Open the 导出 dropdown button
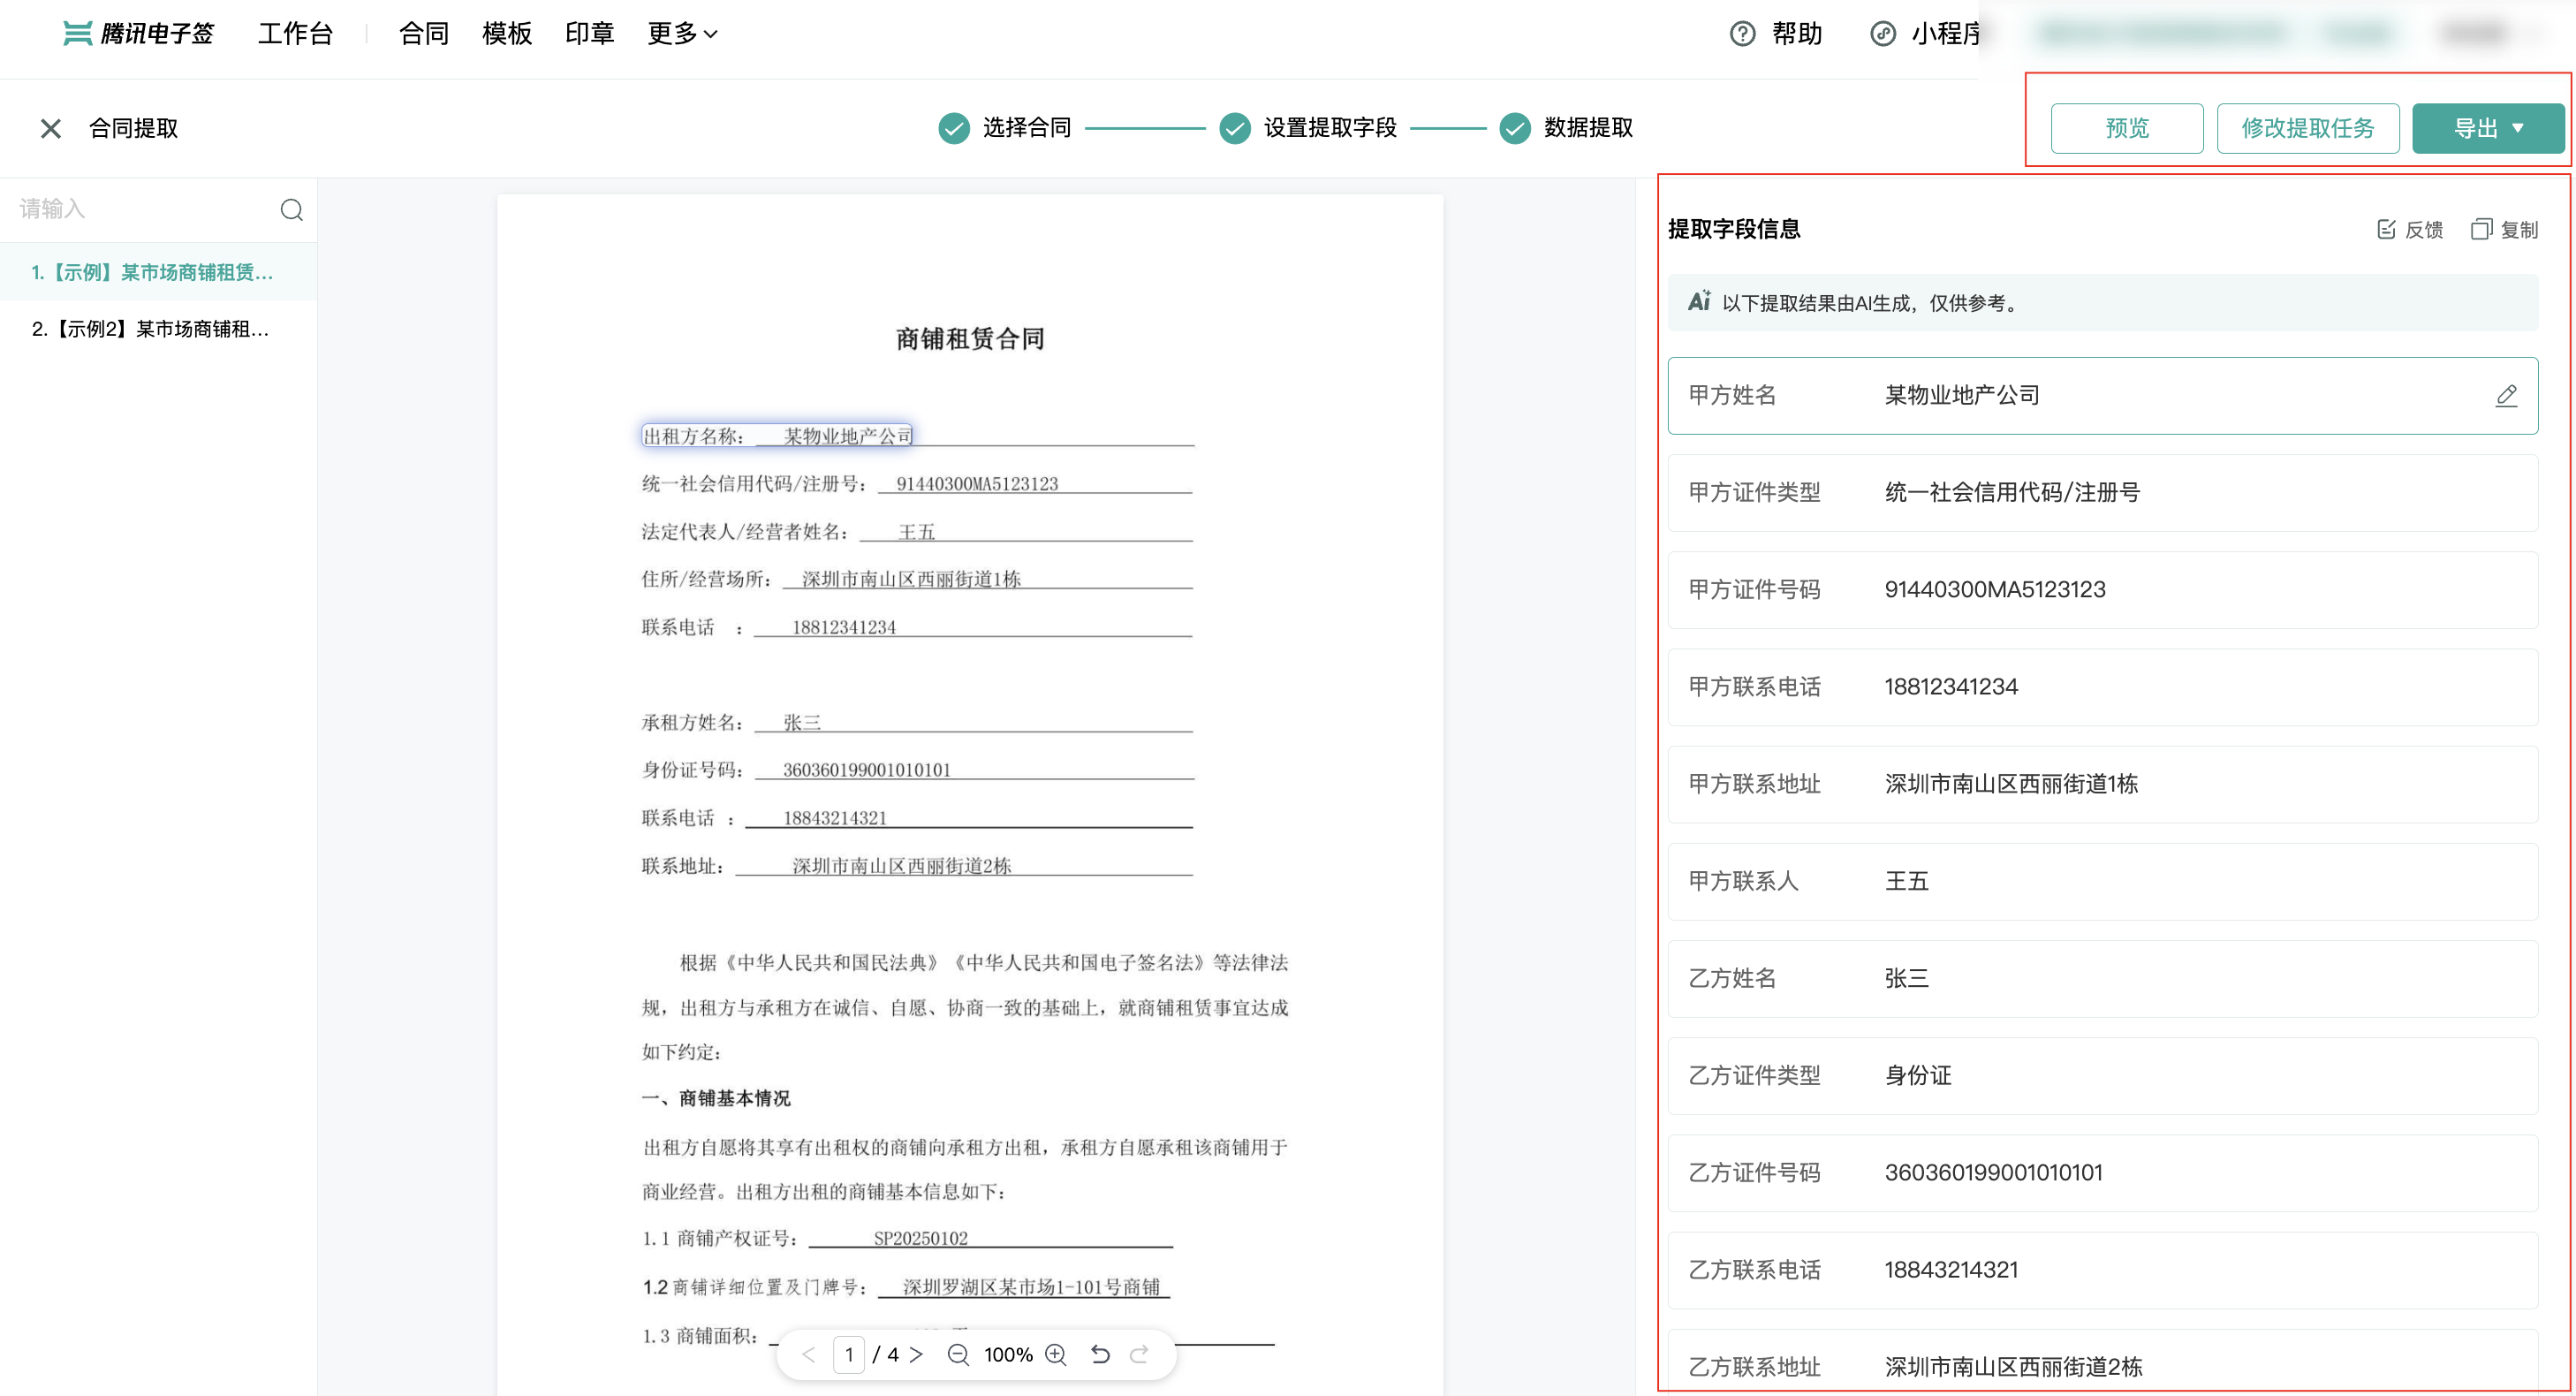 2488,128
